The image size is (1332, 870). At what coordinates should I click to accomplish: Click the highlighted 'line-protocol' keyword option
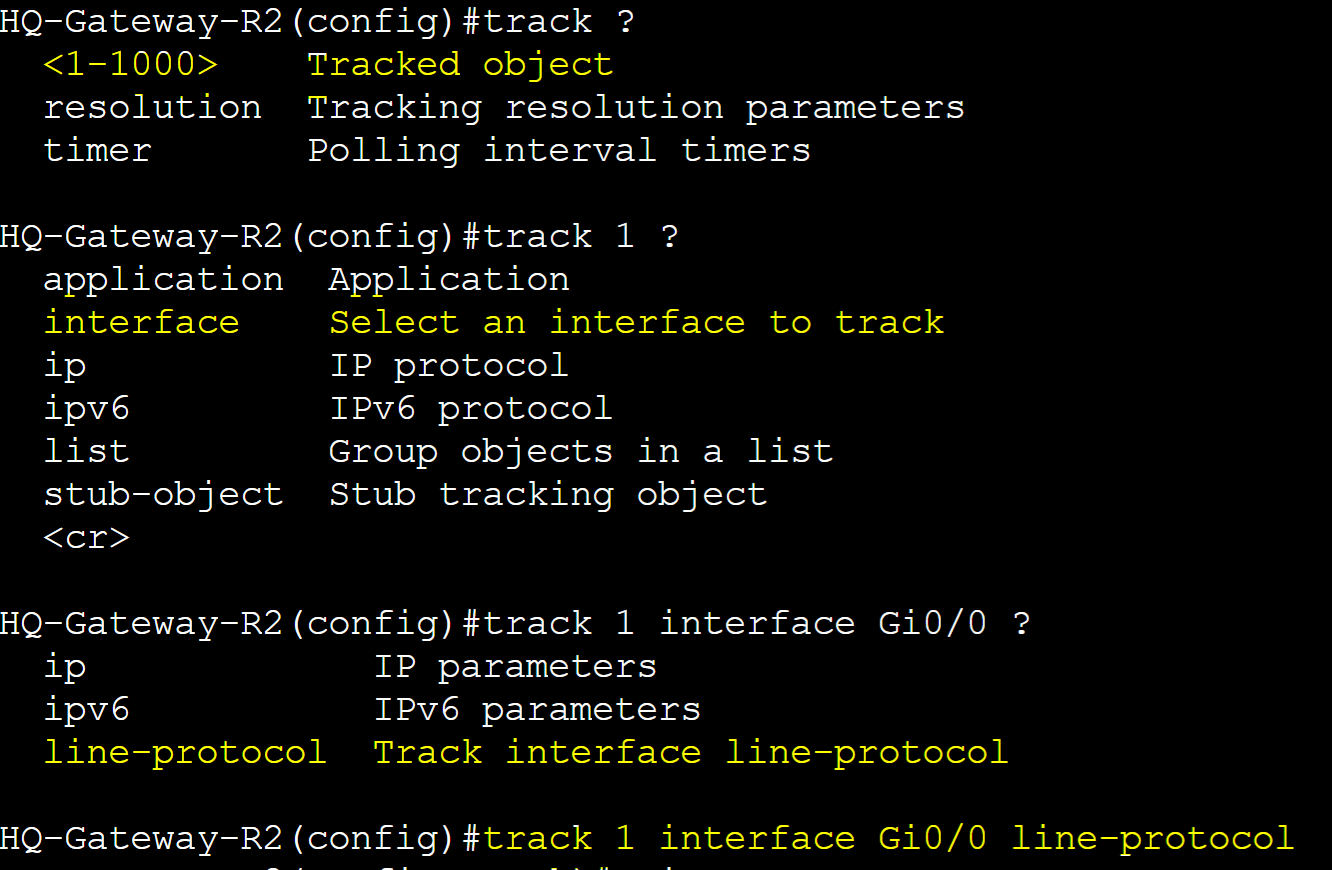tap(185, 753)
